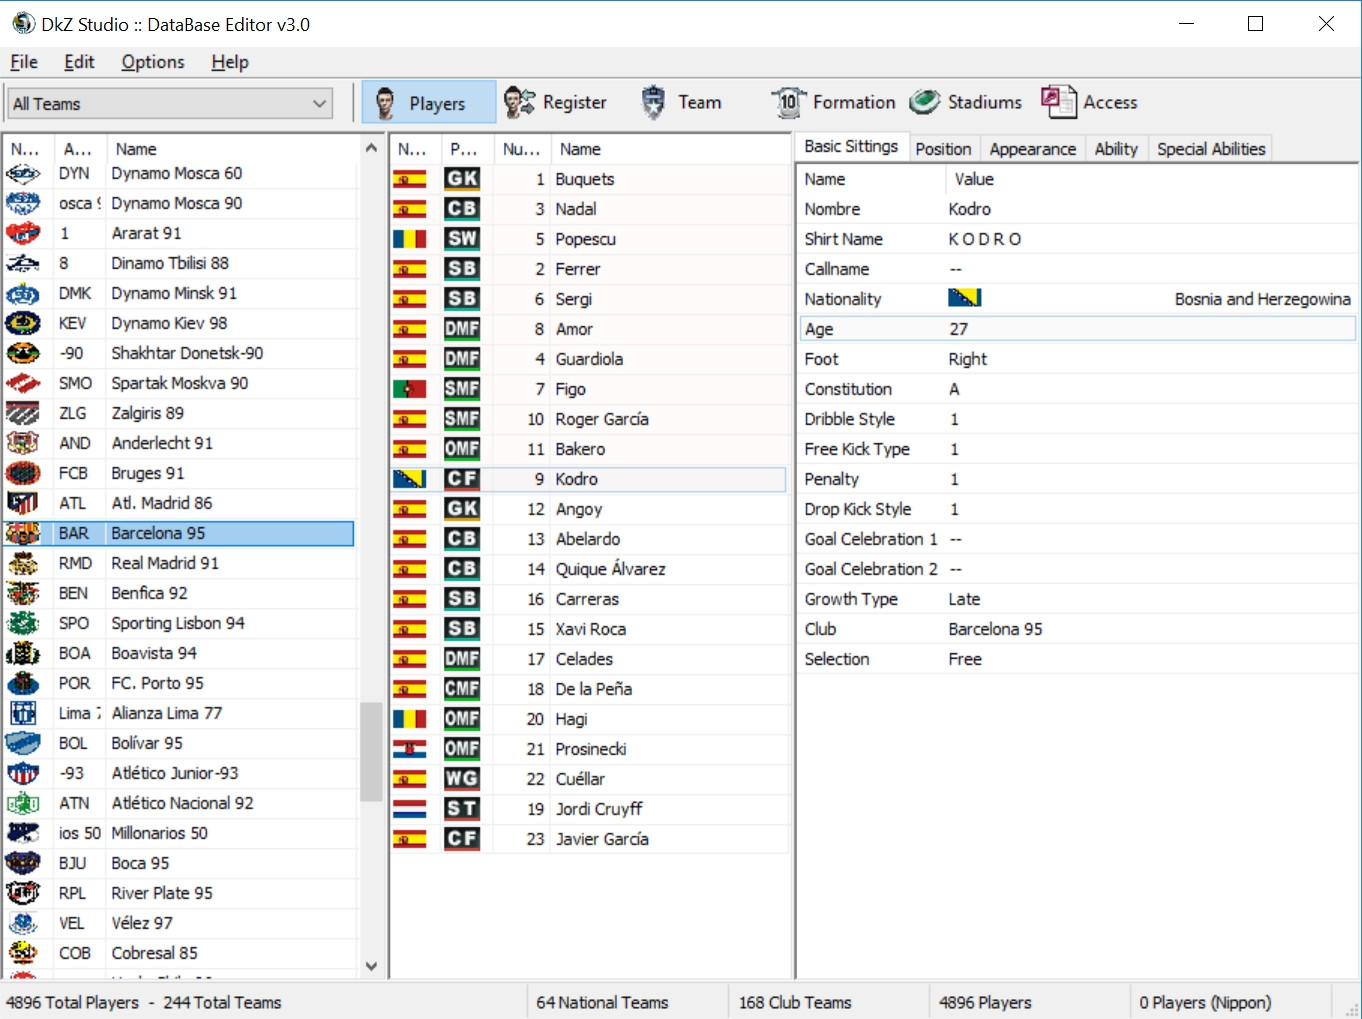
Task: Click the SW position badge for Popescu
Action: tap(462, 239)
